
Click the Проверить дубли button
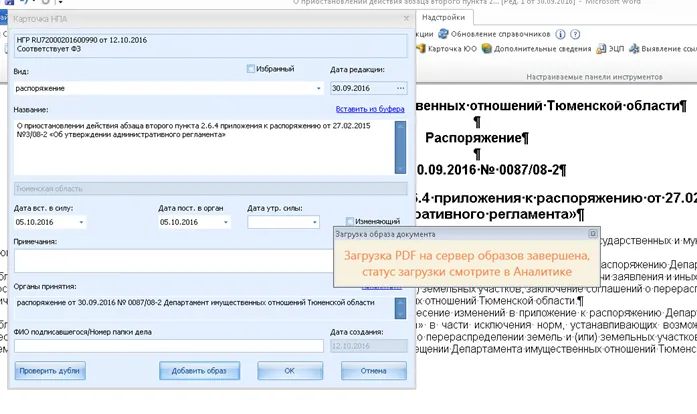click(x=50, y=370)
